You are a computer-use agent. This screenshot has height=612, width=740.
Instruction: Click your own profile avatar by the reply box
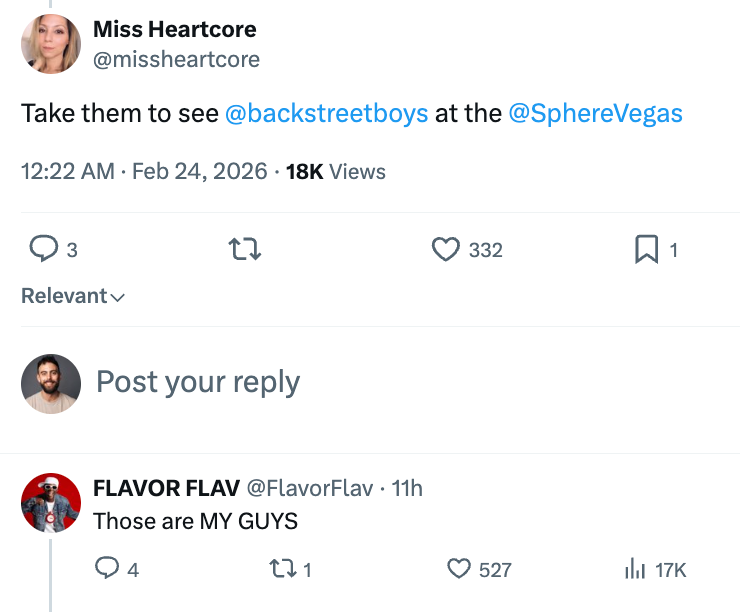click(51, 383)
